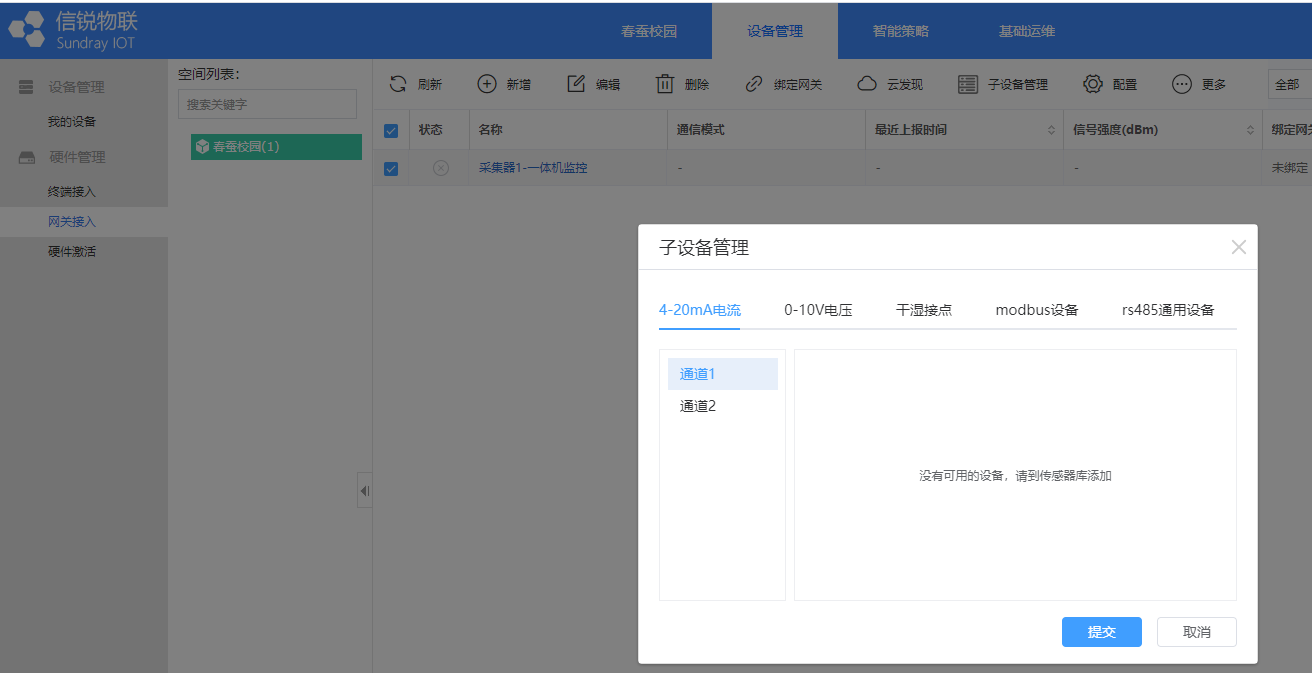Select 春蚕校园(1) space tree node
This screenshot has width=1312, height=673.
pyautogui.click(x=276, y=147)
